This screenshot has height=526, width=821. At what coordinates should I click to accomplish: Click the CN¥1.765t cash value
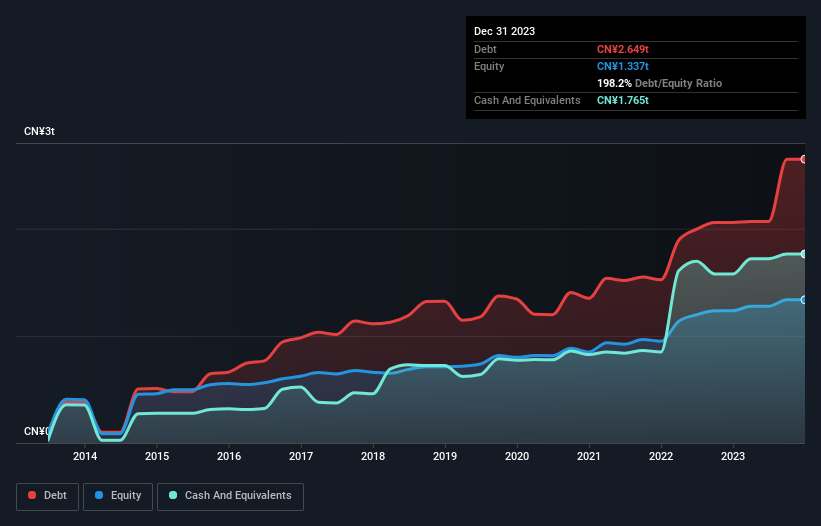[623, 100]
